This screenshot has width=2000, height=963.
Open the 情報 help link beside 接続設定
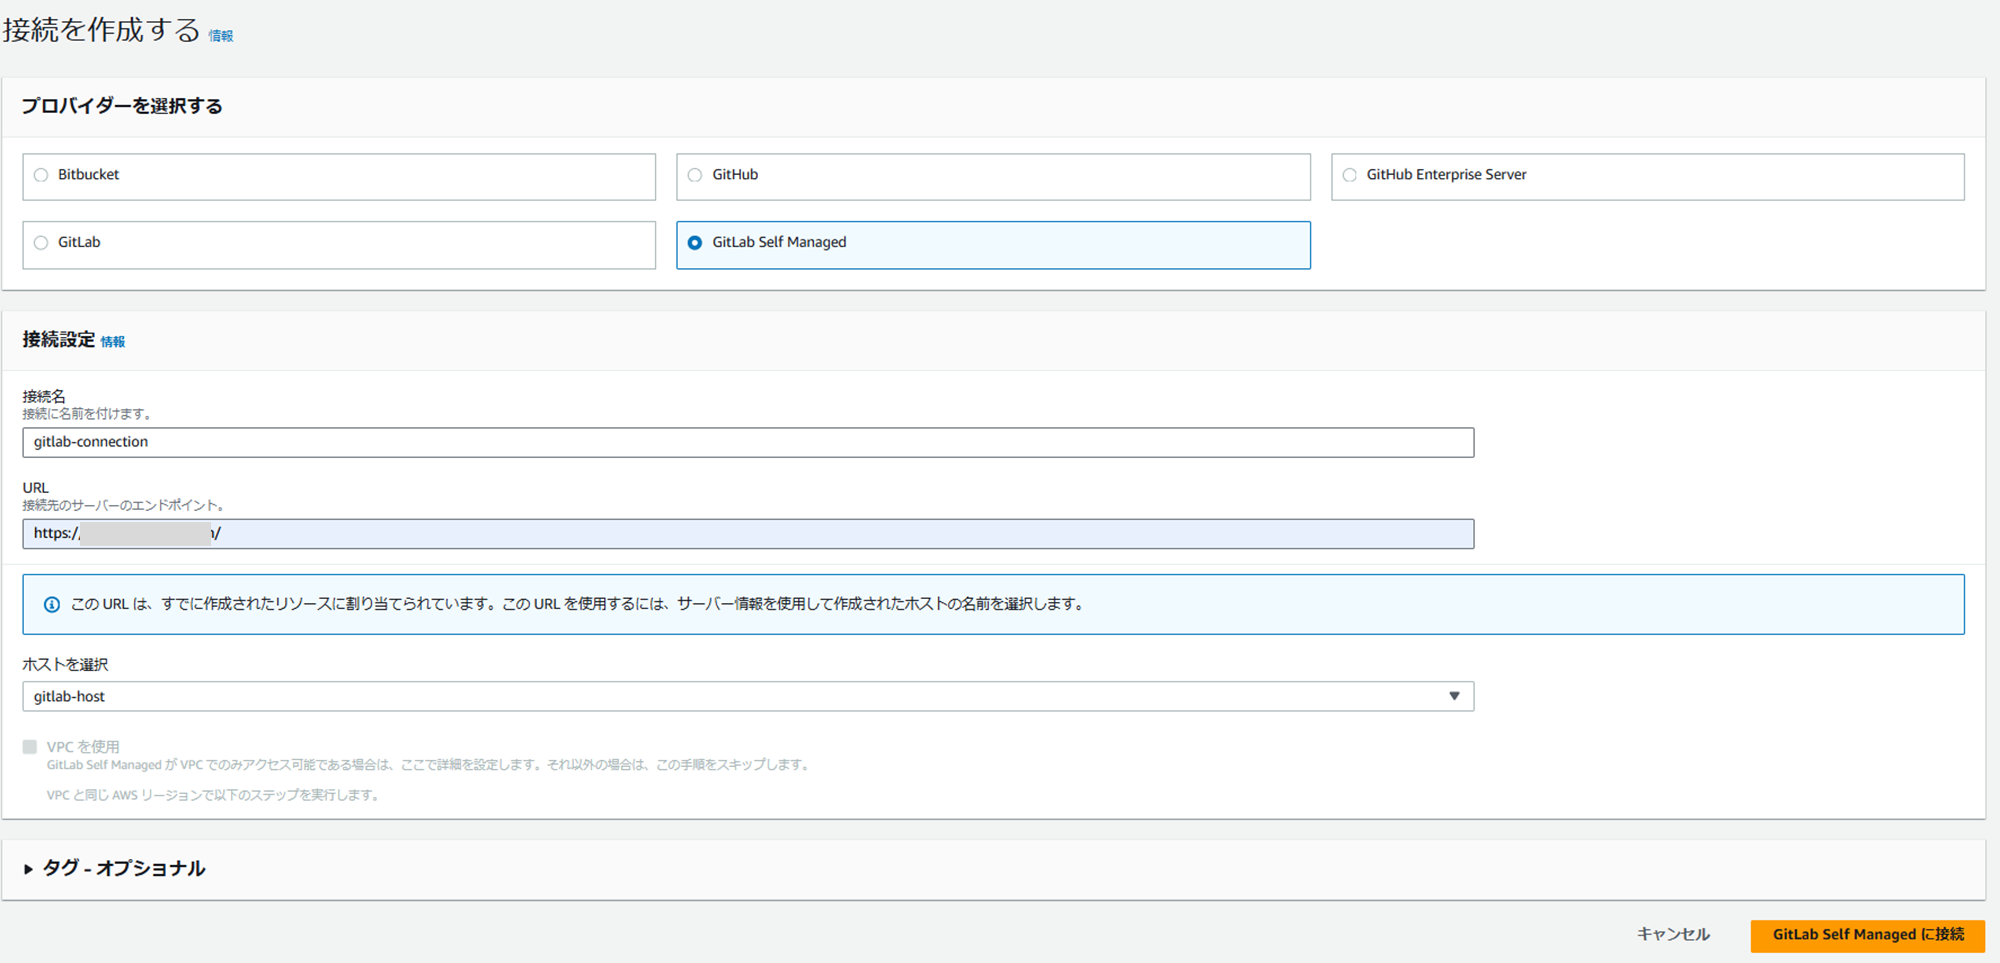(114, 341)
